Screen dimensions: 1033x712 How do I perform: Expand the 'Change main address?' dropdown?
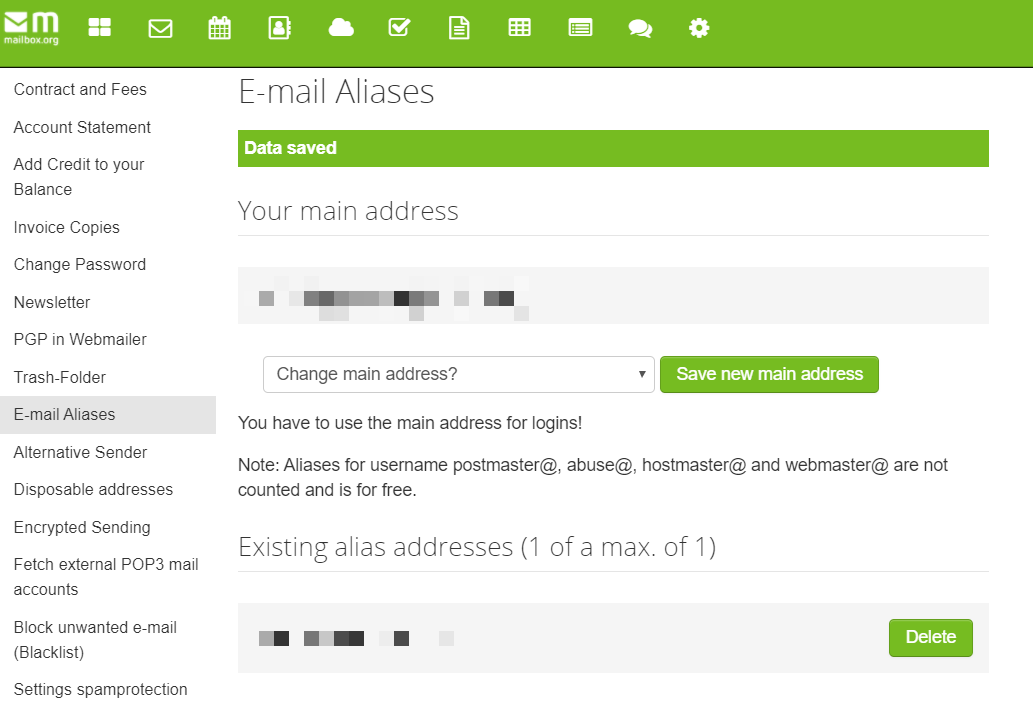point(458,375)
